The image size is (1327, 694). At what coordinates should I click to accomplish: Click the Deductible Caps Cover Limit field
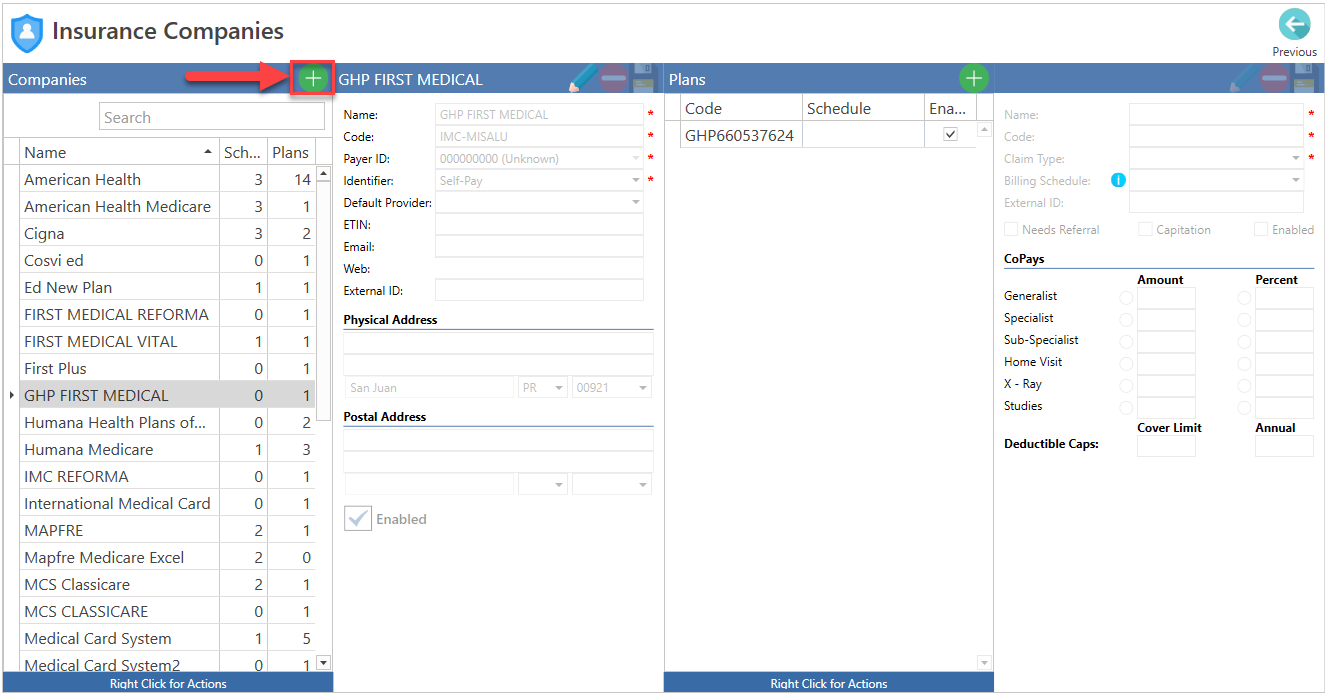pyautogui.click(x=1167, y=446)
